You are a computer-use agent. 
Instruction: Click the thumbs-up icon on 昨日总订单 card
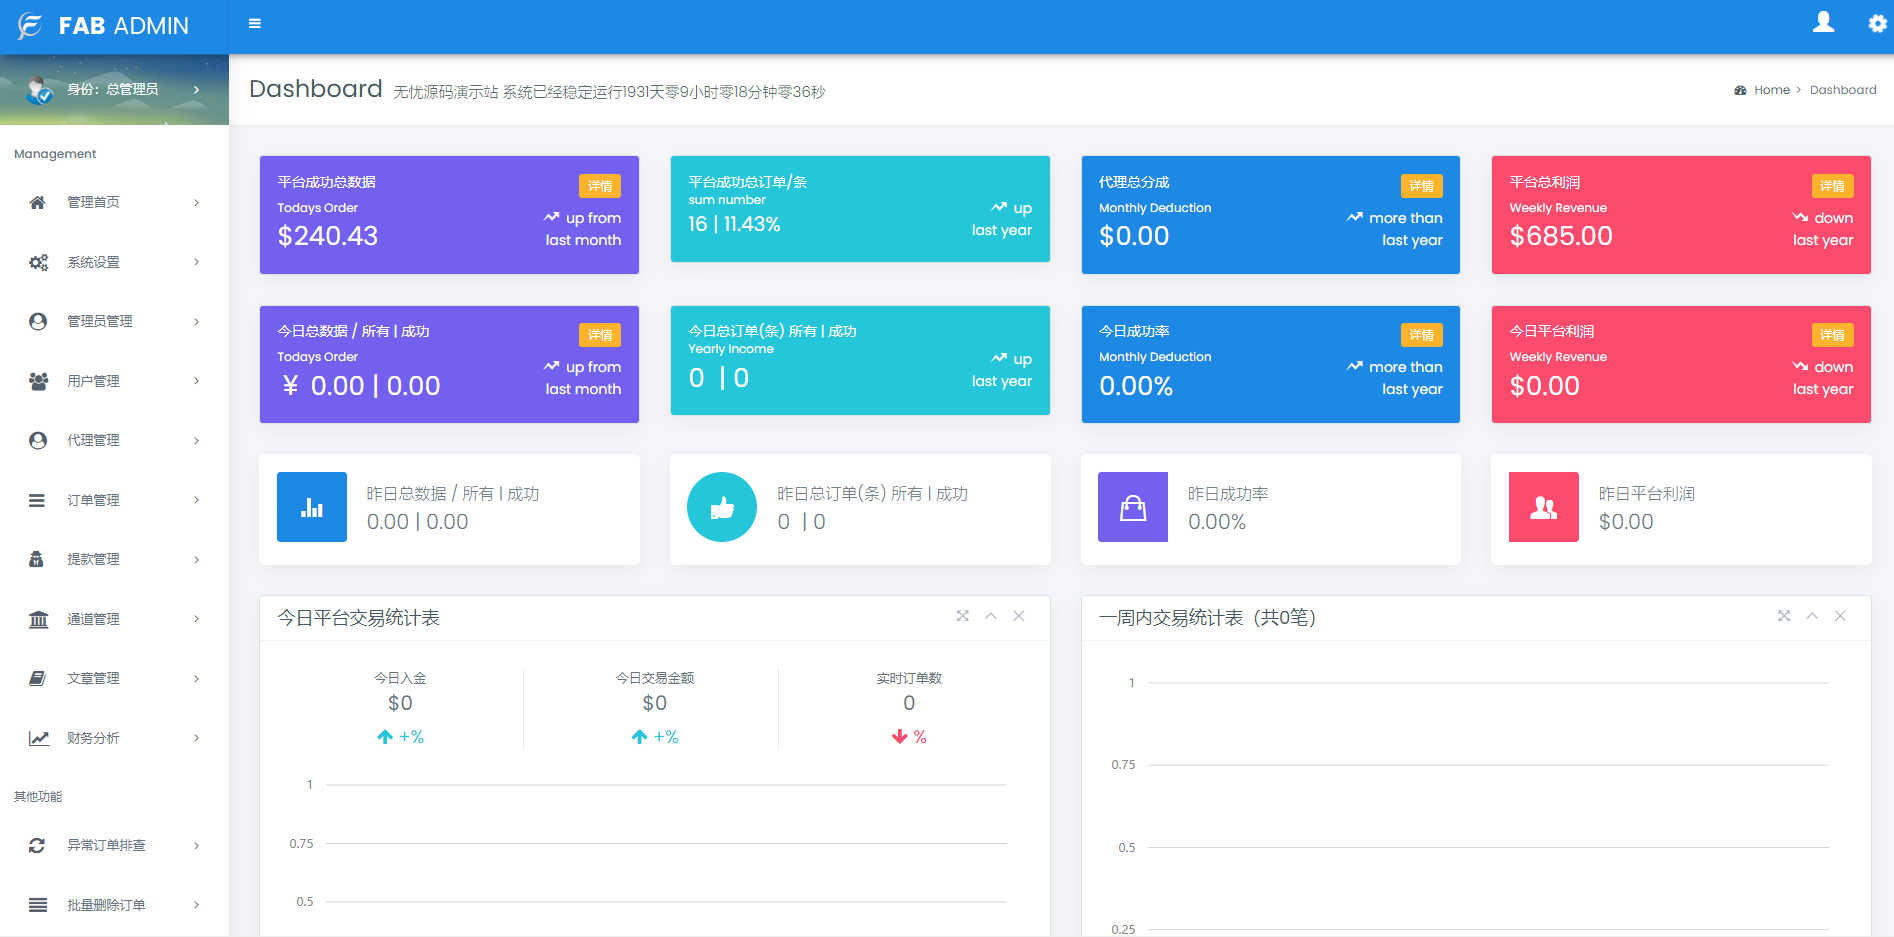[721, 507]
